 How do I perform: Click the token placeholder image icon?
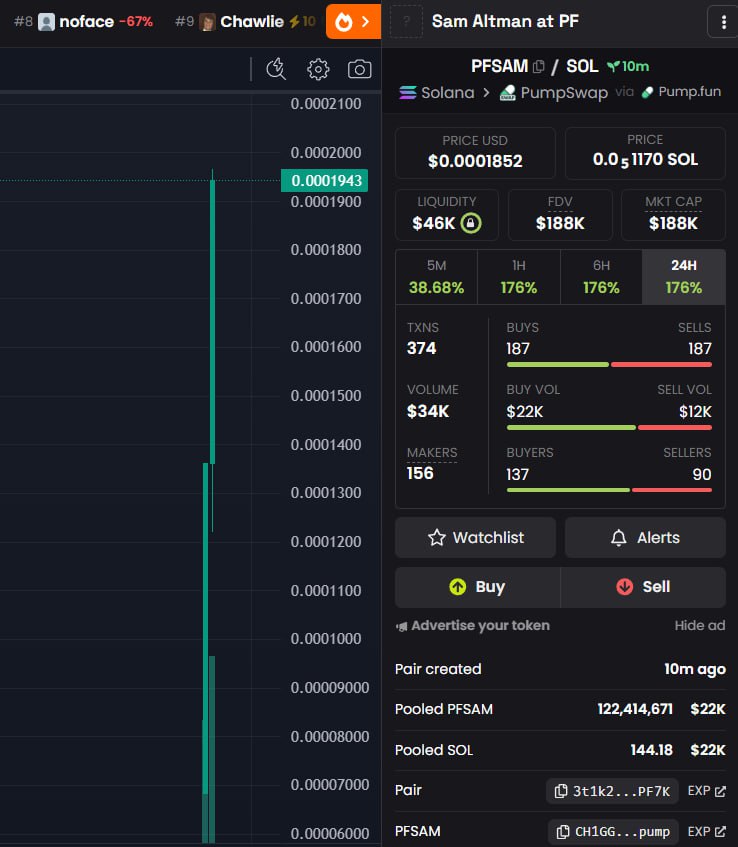click(x=406, y=22)
